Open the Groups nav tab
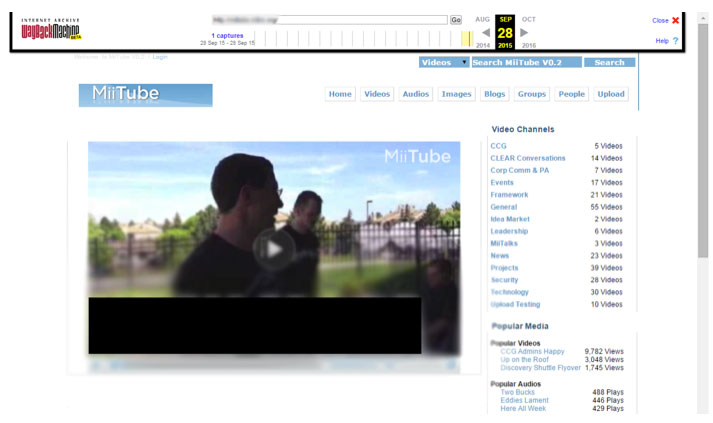 532,94
